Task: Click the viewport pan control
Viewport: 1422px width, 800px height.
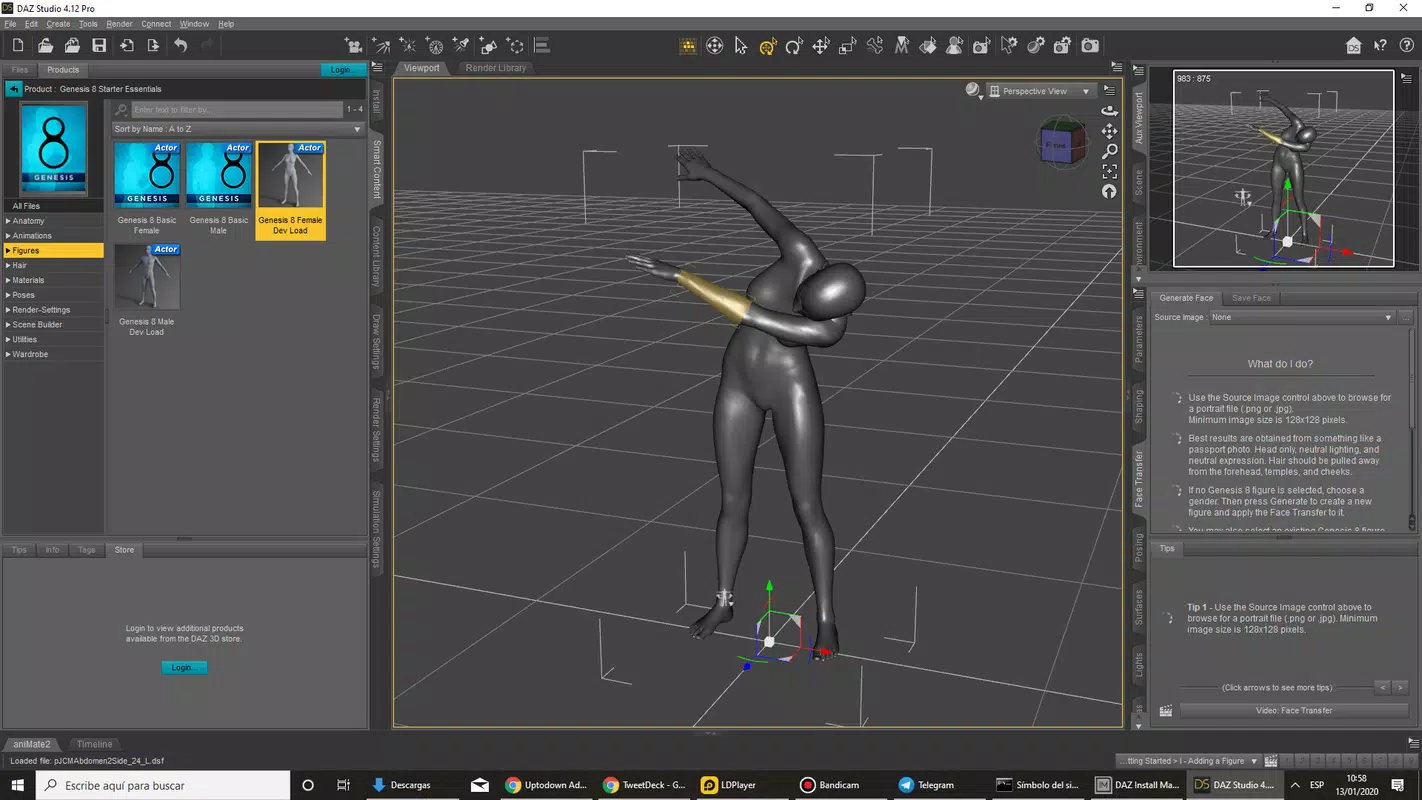Action: pyautogui.click(x=1109, y=131)
